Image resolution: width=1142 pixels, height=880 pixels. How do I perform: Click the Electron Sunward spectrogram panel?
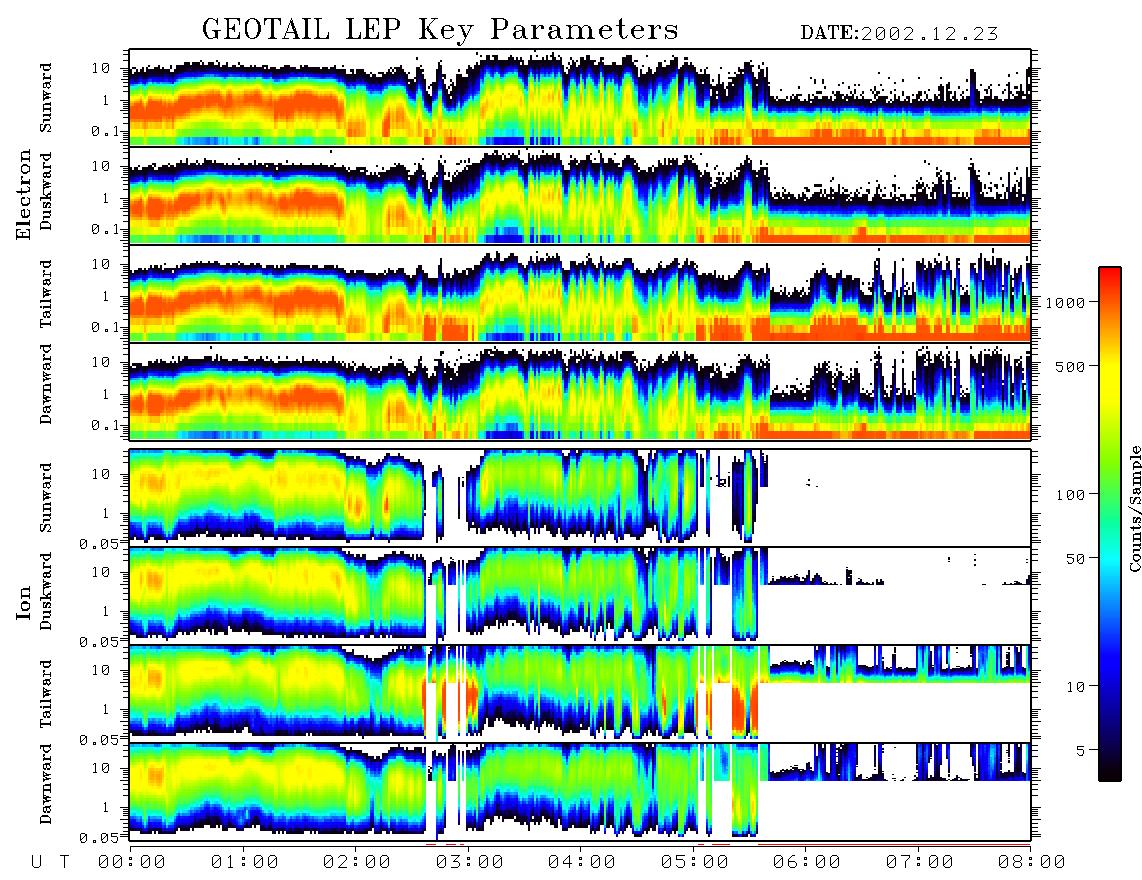[580, 98]
